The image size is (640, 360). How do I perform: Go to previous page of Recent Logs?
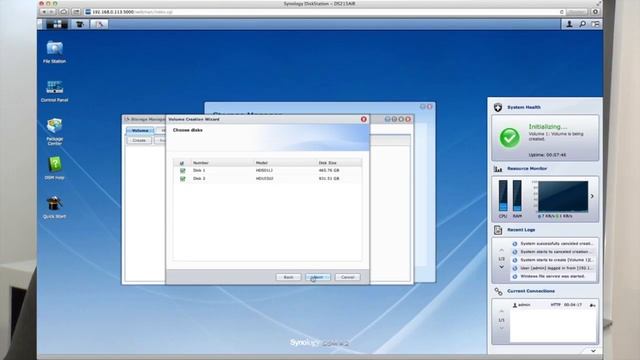click(x=502, y=250)
